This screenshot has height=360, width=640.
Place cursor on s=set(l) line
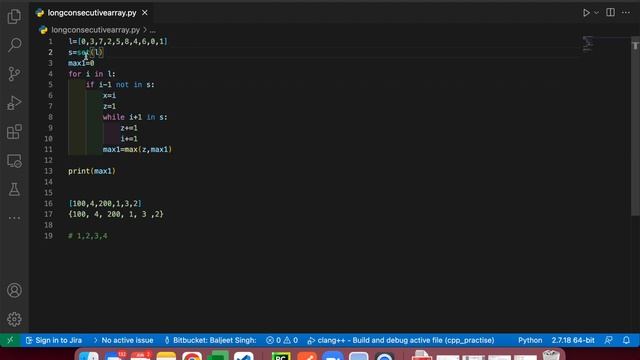(86, 52)
